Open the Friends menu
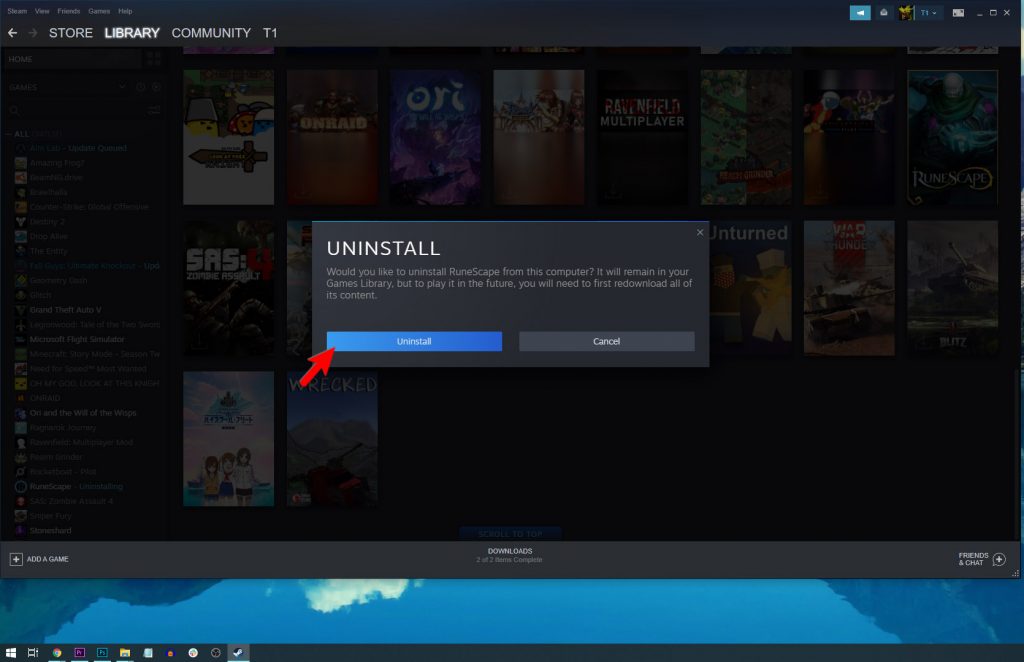This screenshot has width=1024, height=662. pyautogui.click(x=69, y=11)
